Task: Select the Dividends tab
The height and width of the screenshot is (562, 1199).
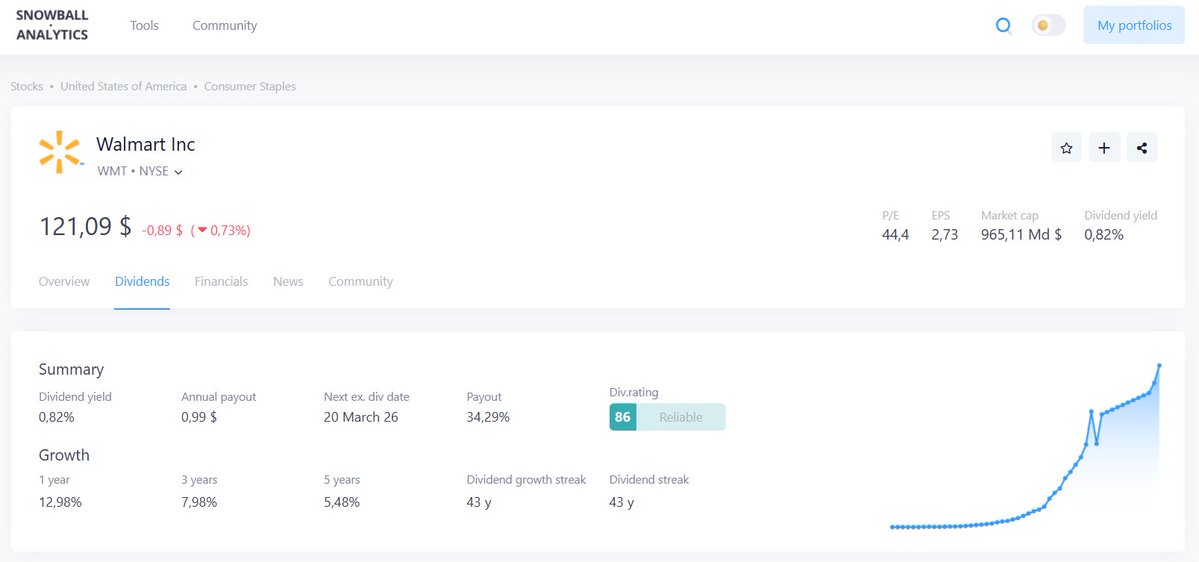Action: (x=142, y=281)
